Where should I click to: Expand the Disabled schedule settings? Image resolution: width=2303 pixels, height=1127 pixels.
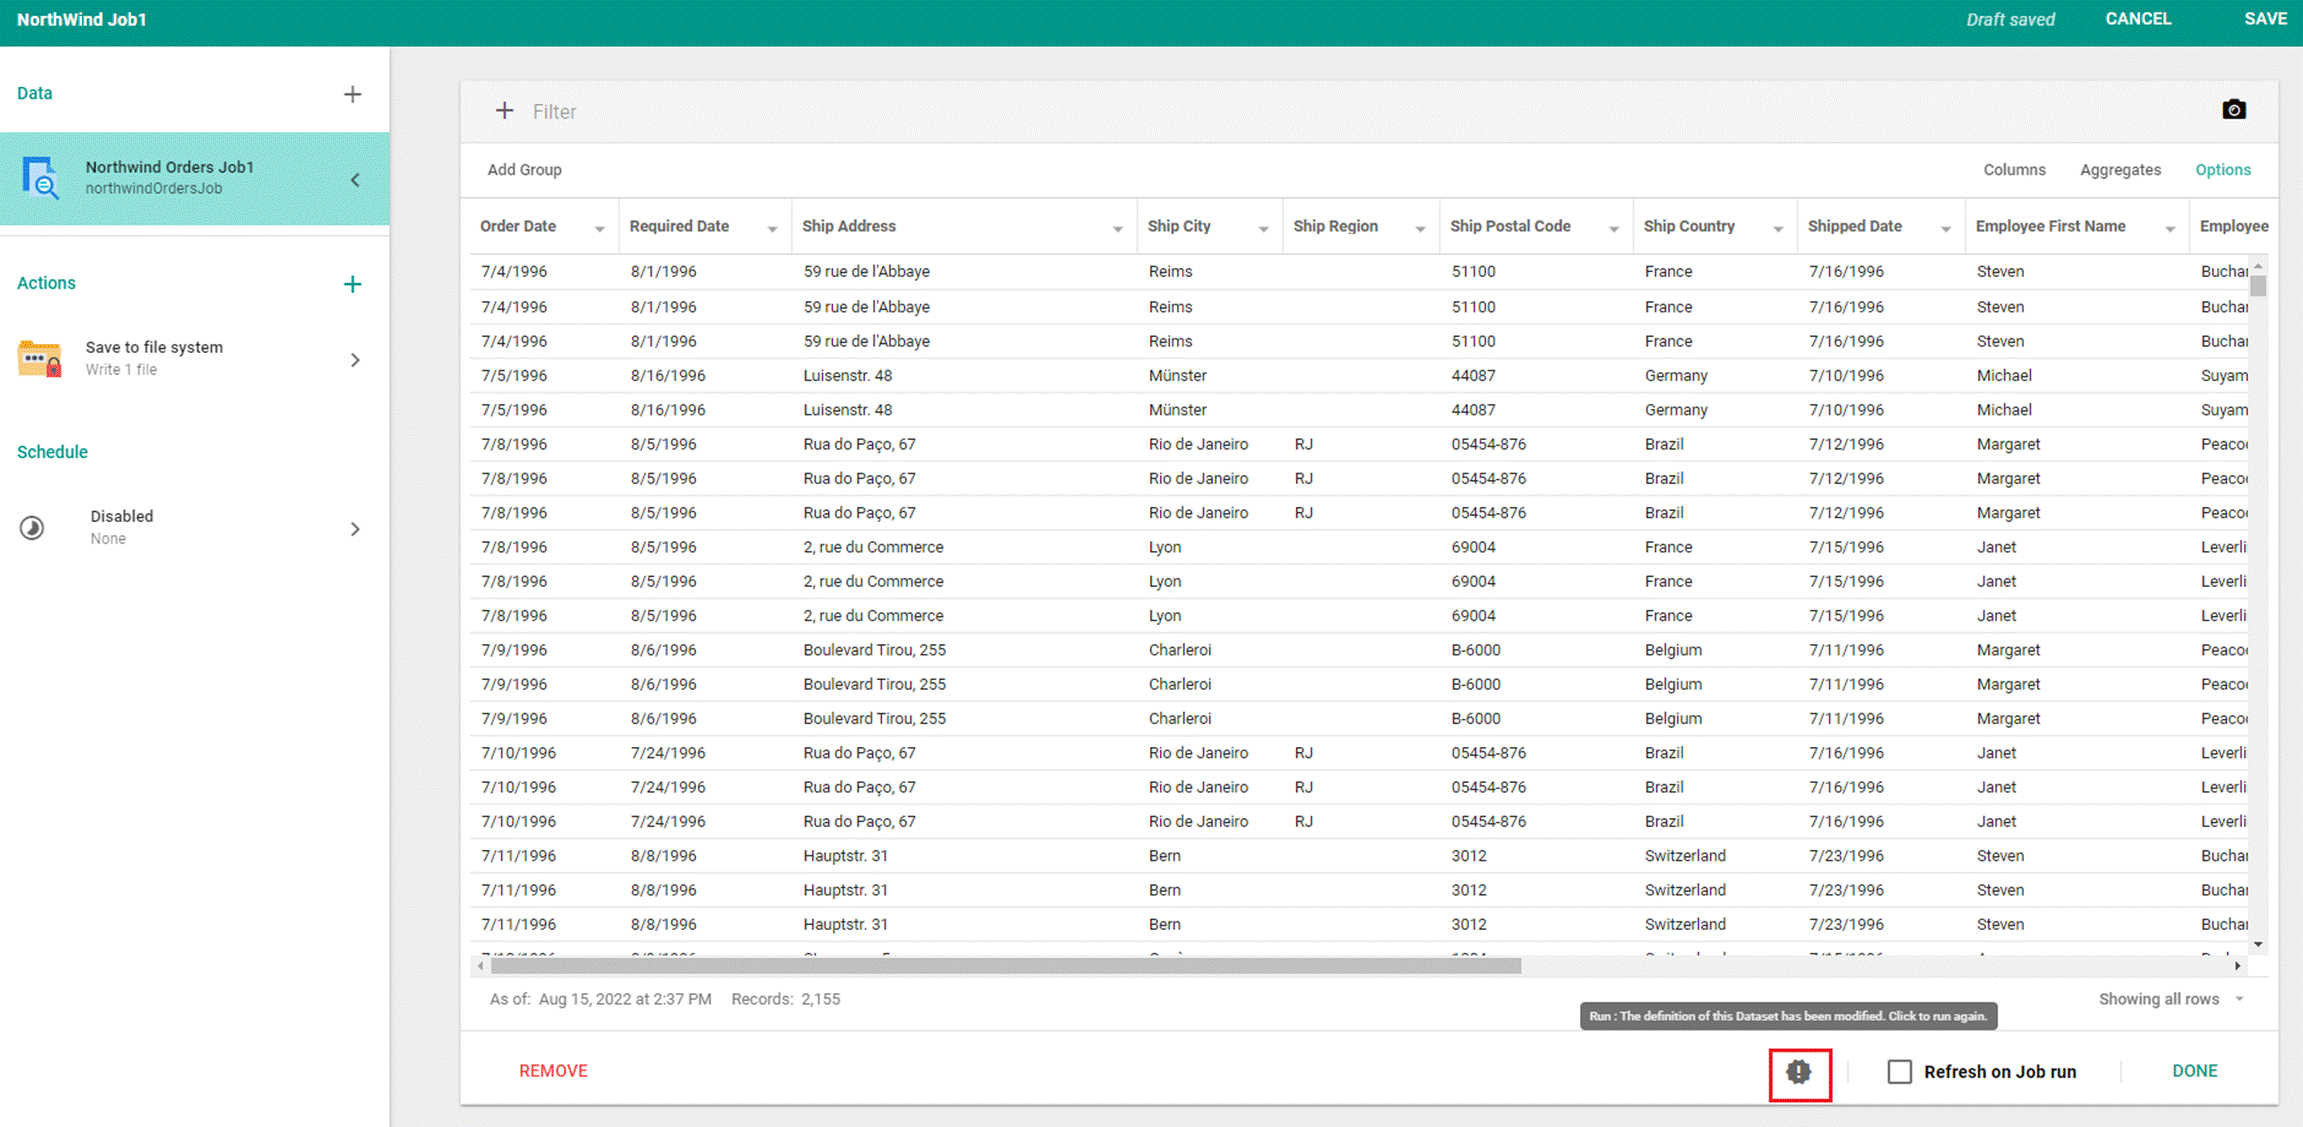[355, 529]
